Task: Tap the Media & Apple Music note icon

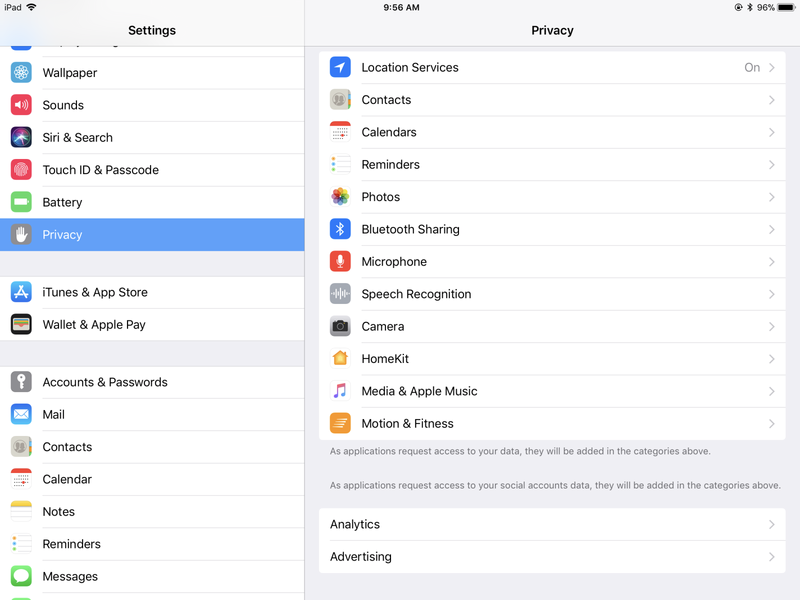Action: (x=340, y=391)
